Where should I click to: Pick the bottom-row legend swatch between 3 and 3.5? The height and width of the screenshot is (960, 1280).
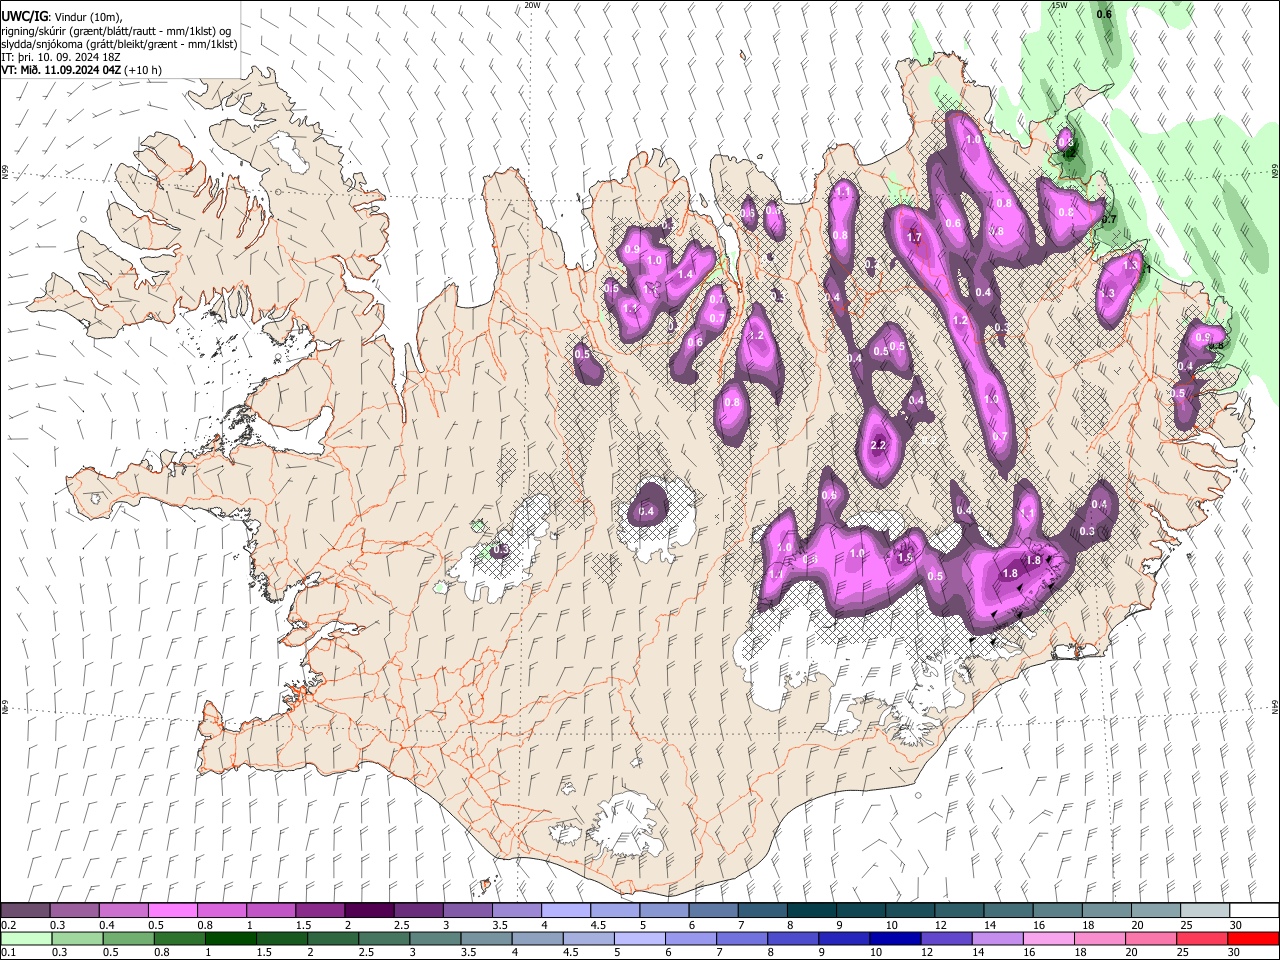435,939
